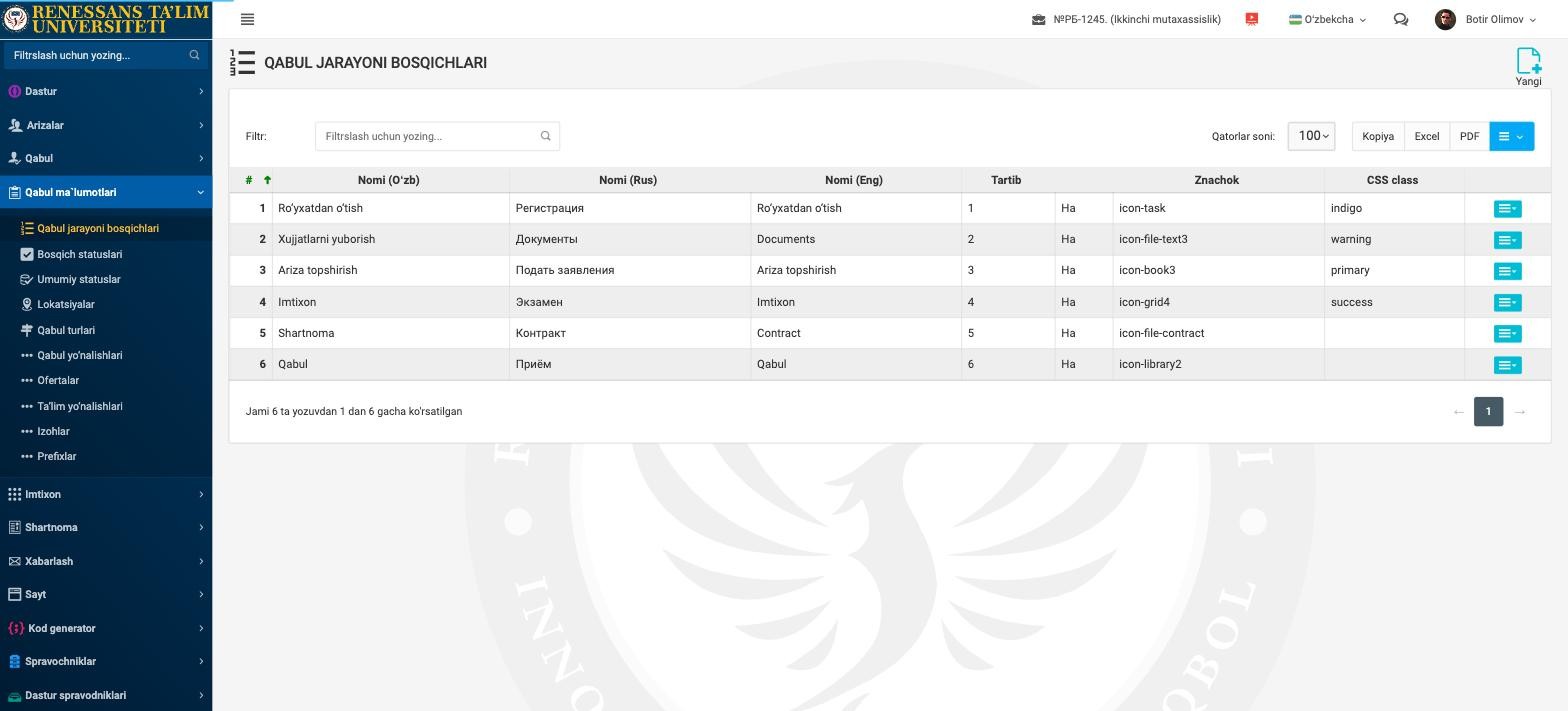Viewport: 1568px width, 711px height.
Task: Click the Excel export button
Action: pos(1426,136)
